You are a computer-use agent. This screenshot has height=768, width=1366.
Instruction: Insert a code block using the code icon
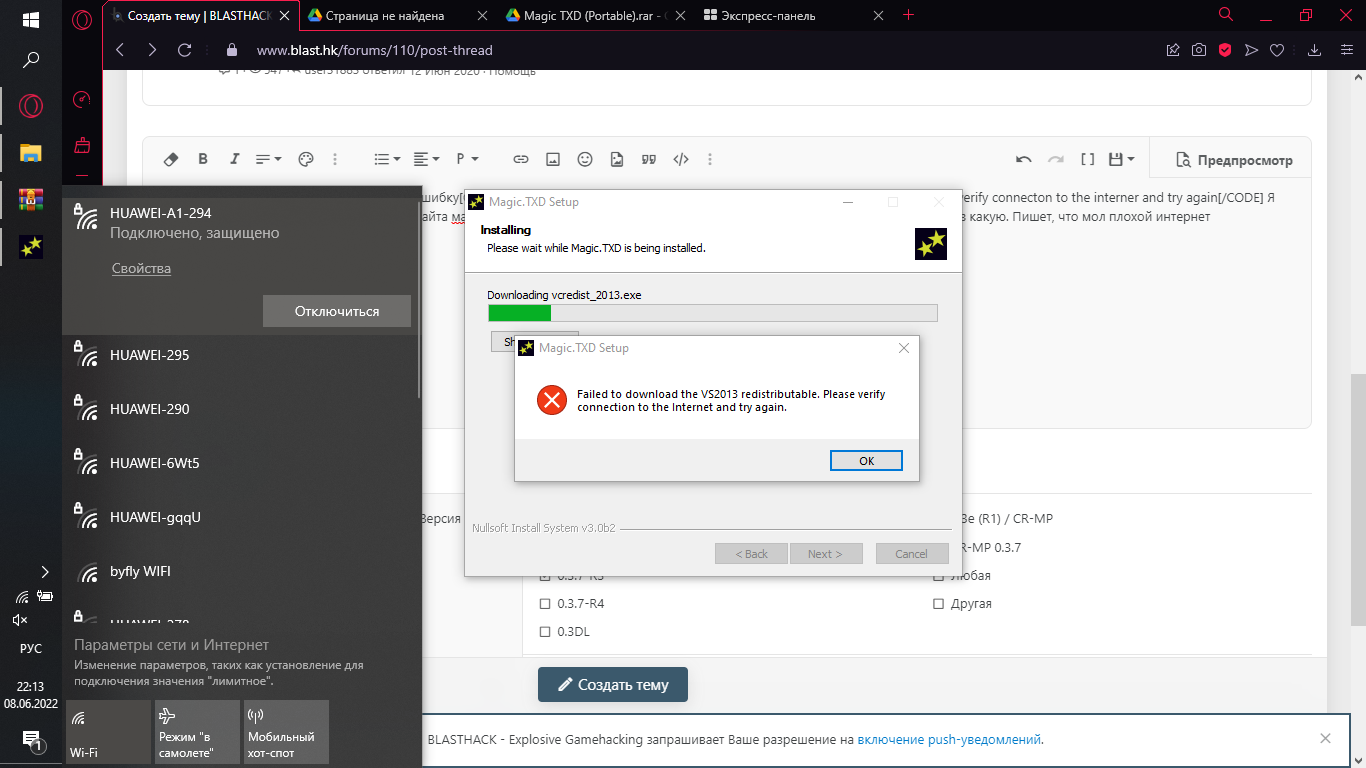click(x=681, y=159)
